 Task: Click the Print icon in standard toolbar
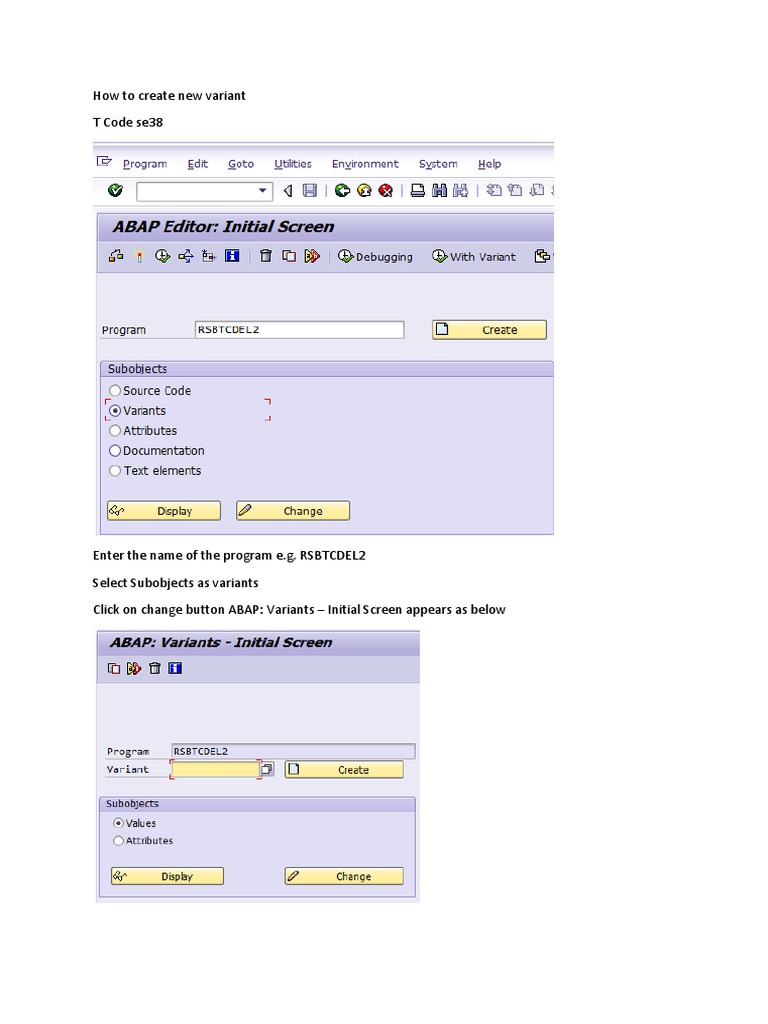point(418,191)
